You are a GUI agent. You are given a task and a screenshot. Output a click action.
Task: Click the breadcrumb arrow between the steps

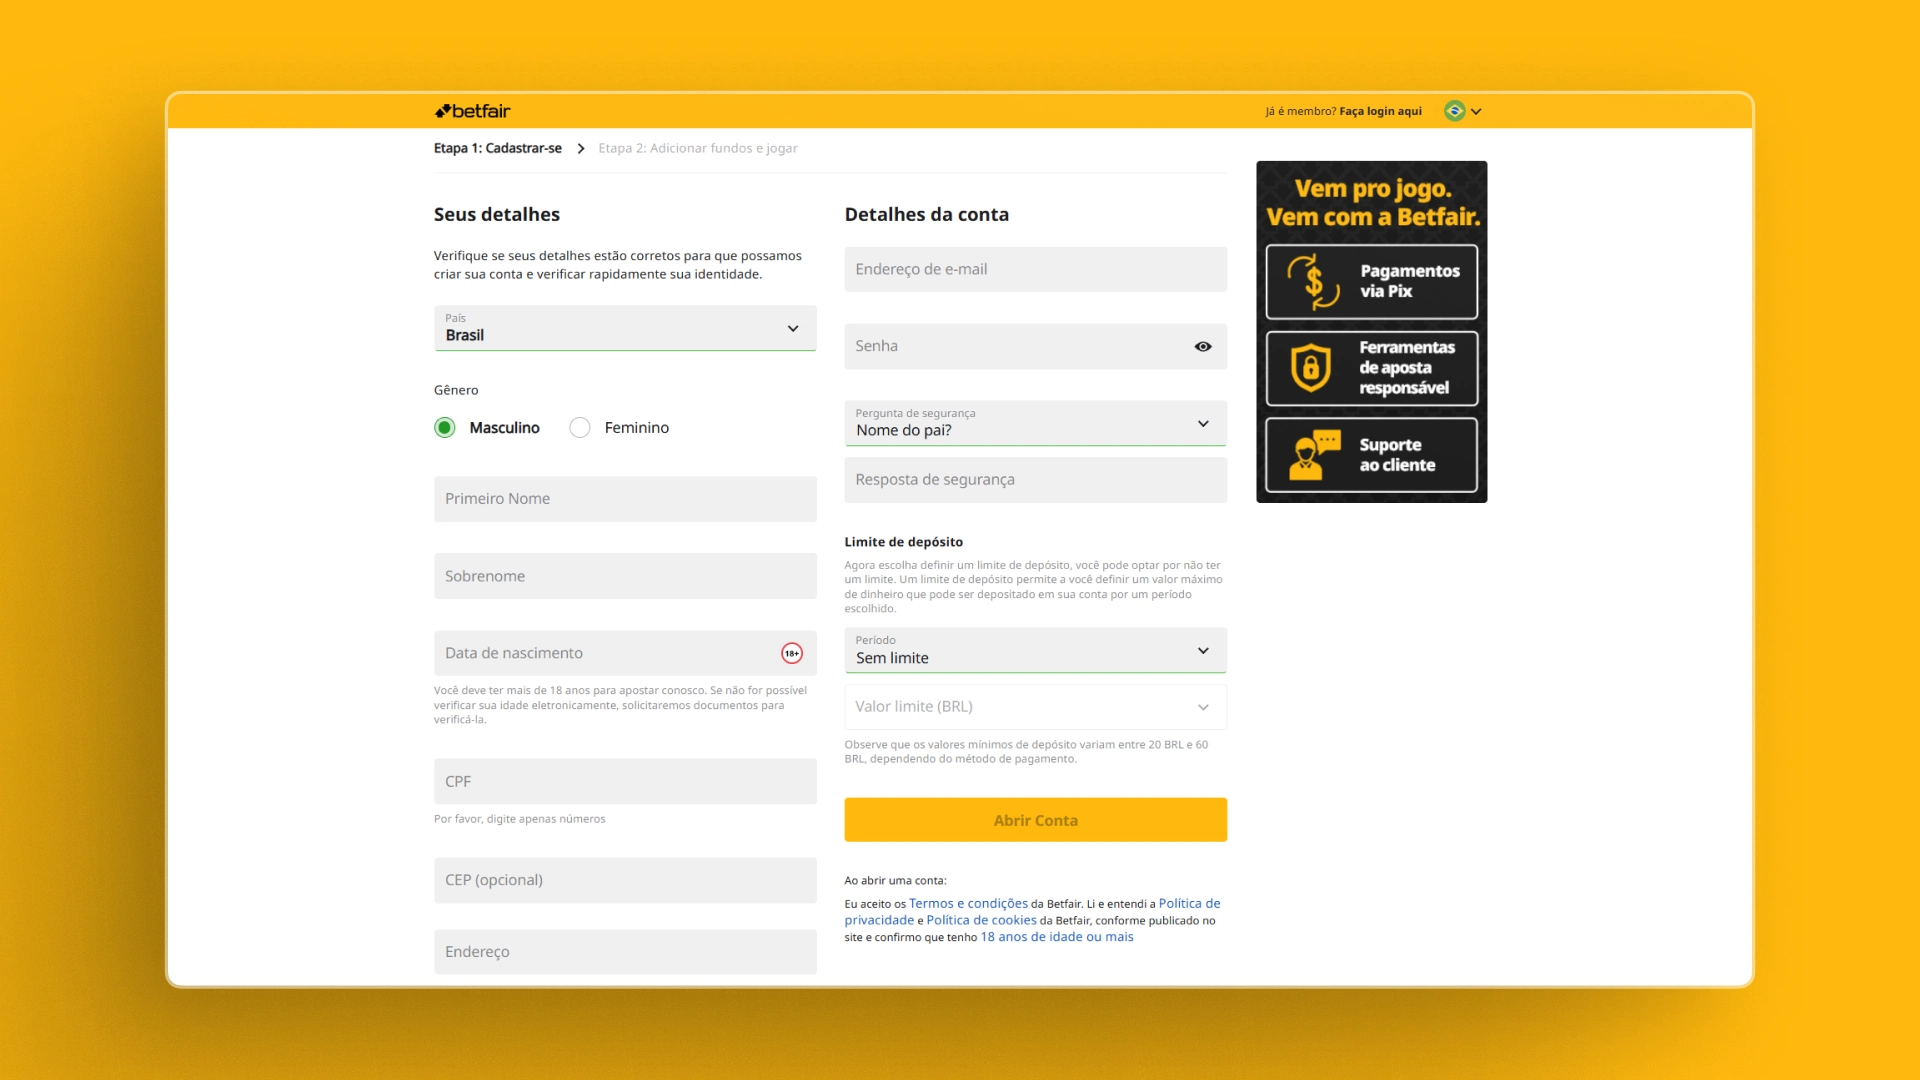(x=580, y=148)
